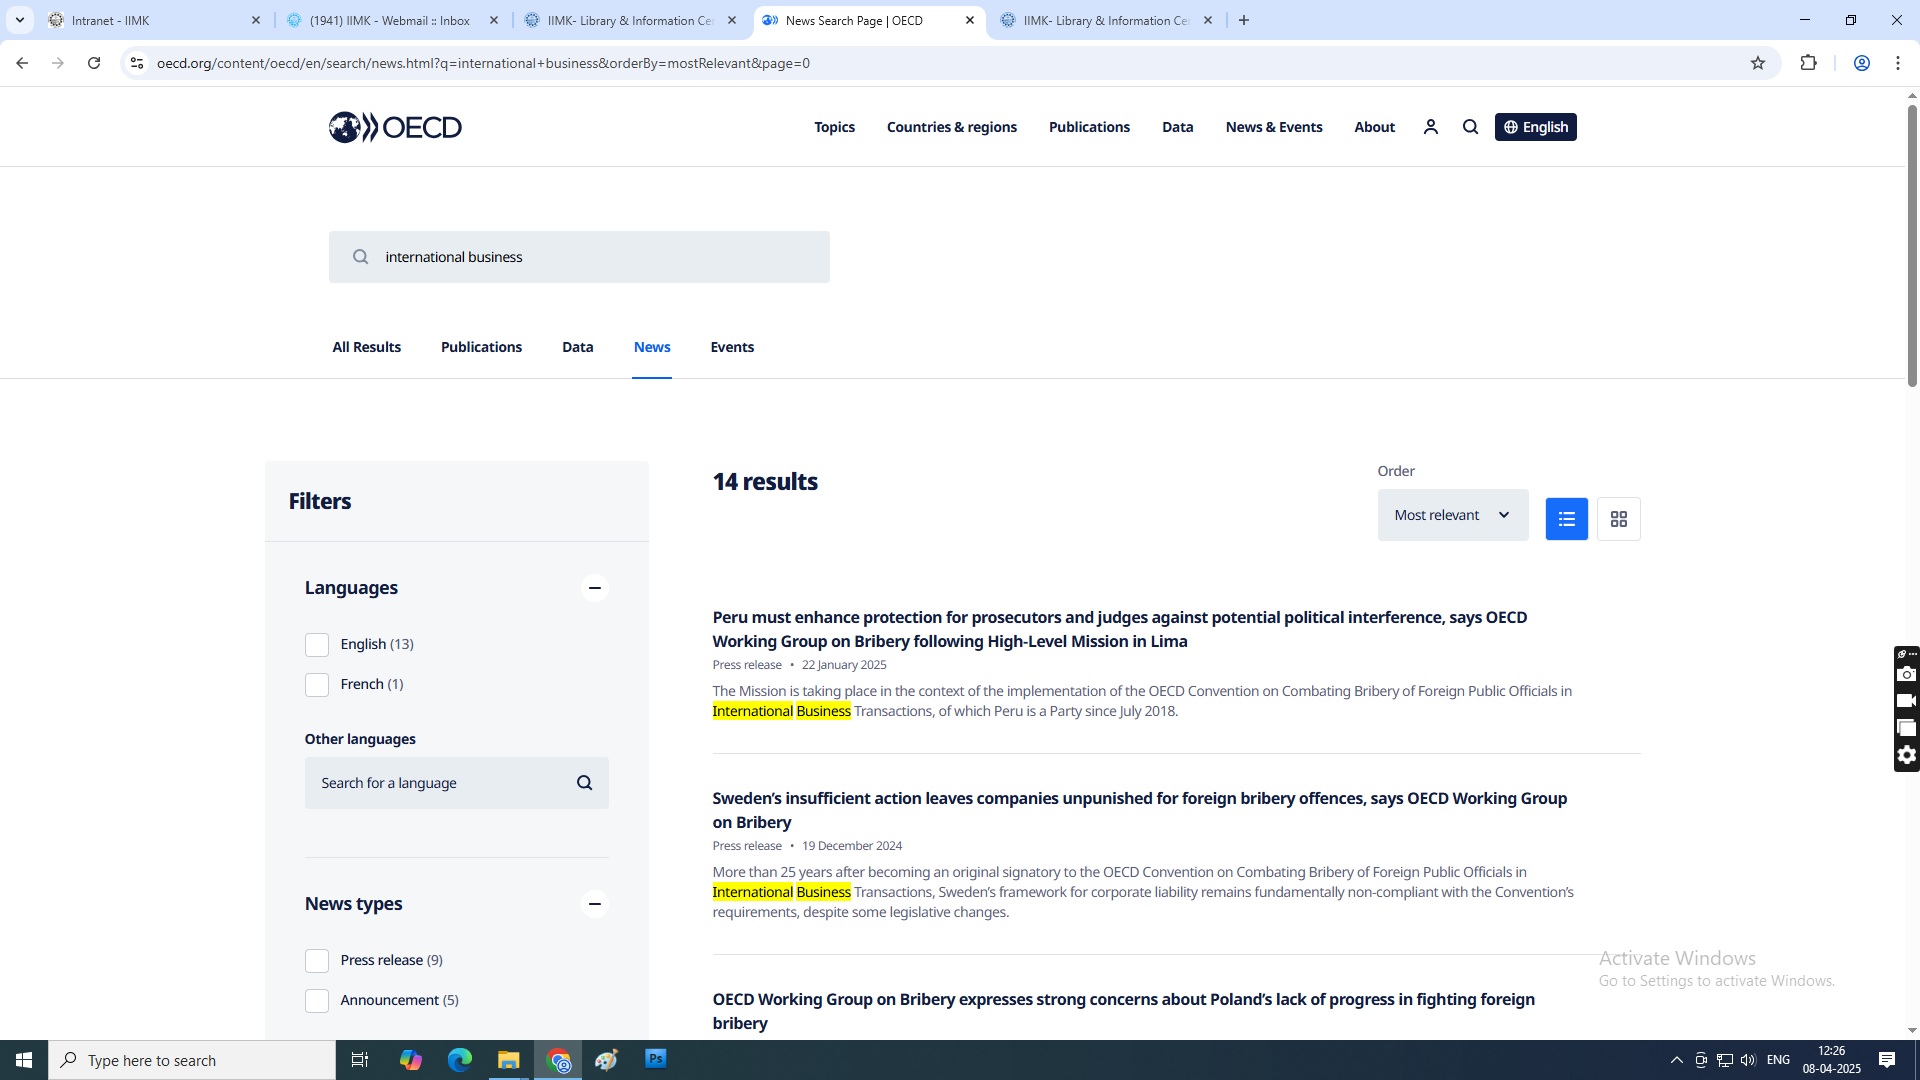Check the English language filter
Image resolution: width=1920 pixels, height=1080 pixels.
pyautogui.click(x=317, y=645)
